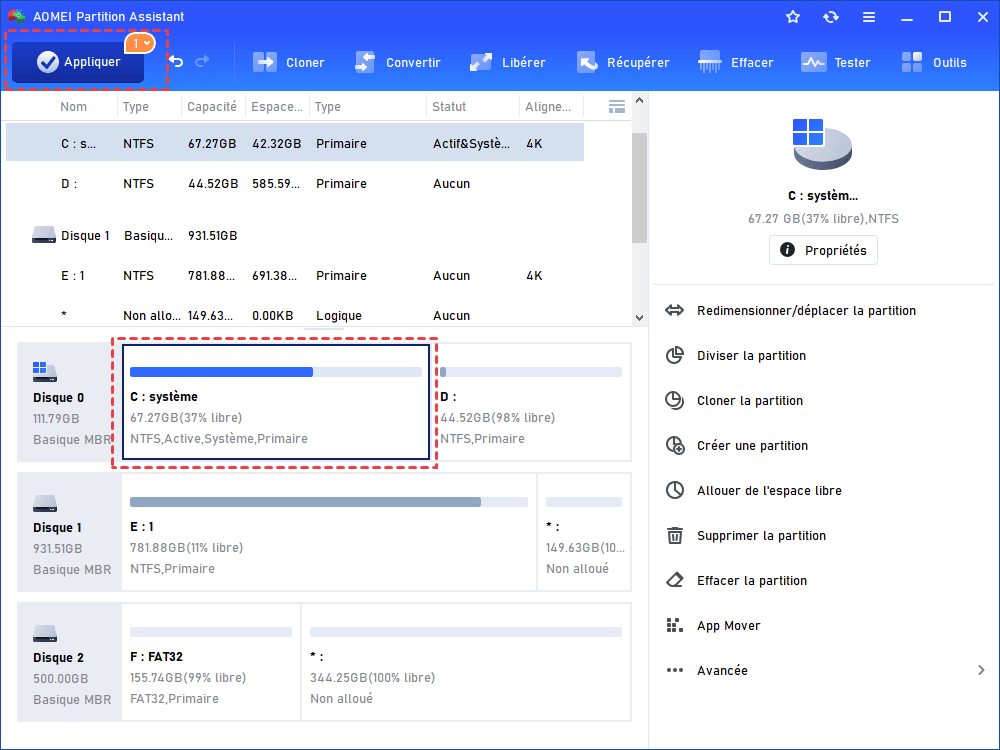Image resolution: width=1000 pixels, height=750 pixels.
Task: Open App Mover
Action: coord(714,626)
